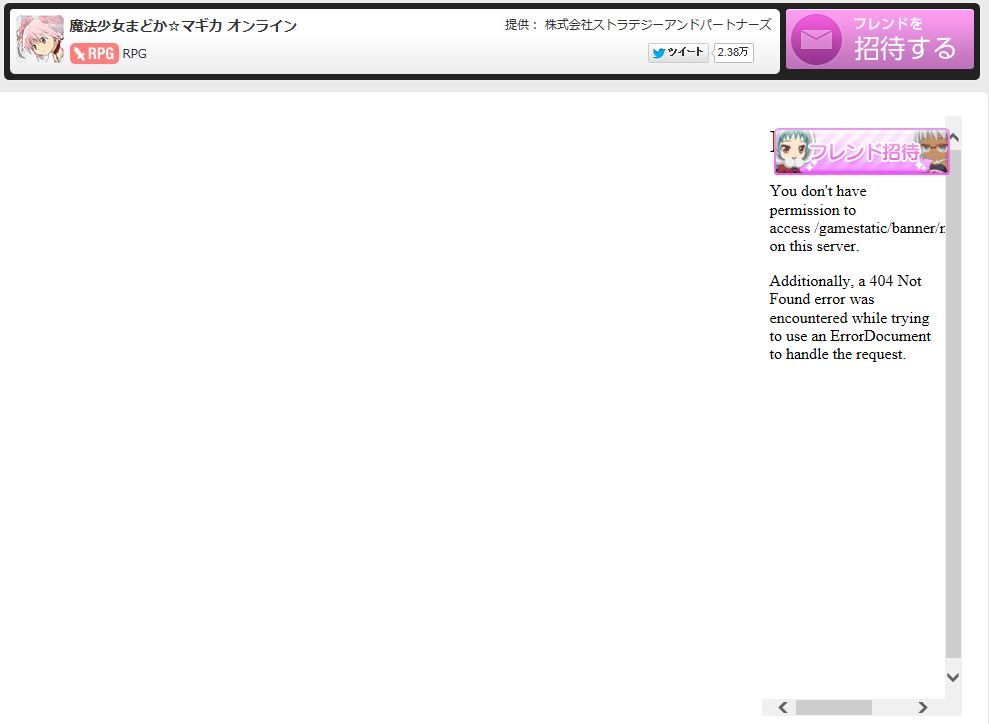Click provider text 株式会社ストラテジーアンドパートナーズ
The width and height of the screenshot is (989, 724).
point(658,25)
